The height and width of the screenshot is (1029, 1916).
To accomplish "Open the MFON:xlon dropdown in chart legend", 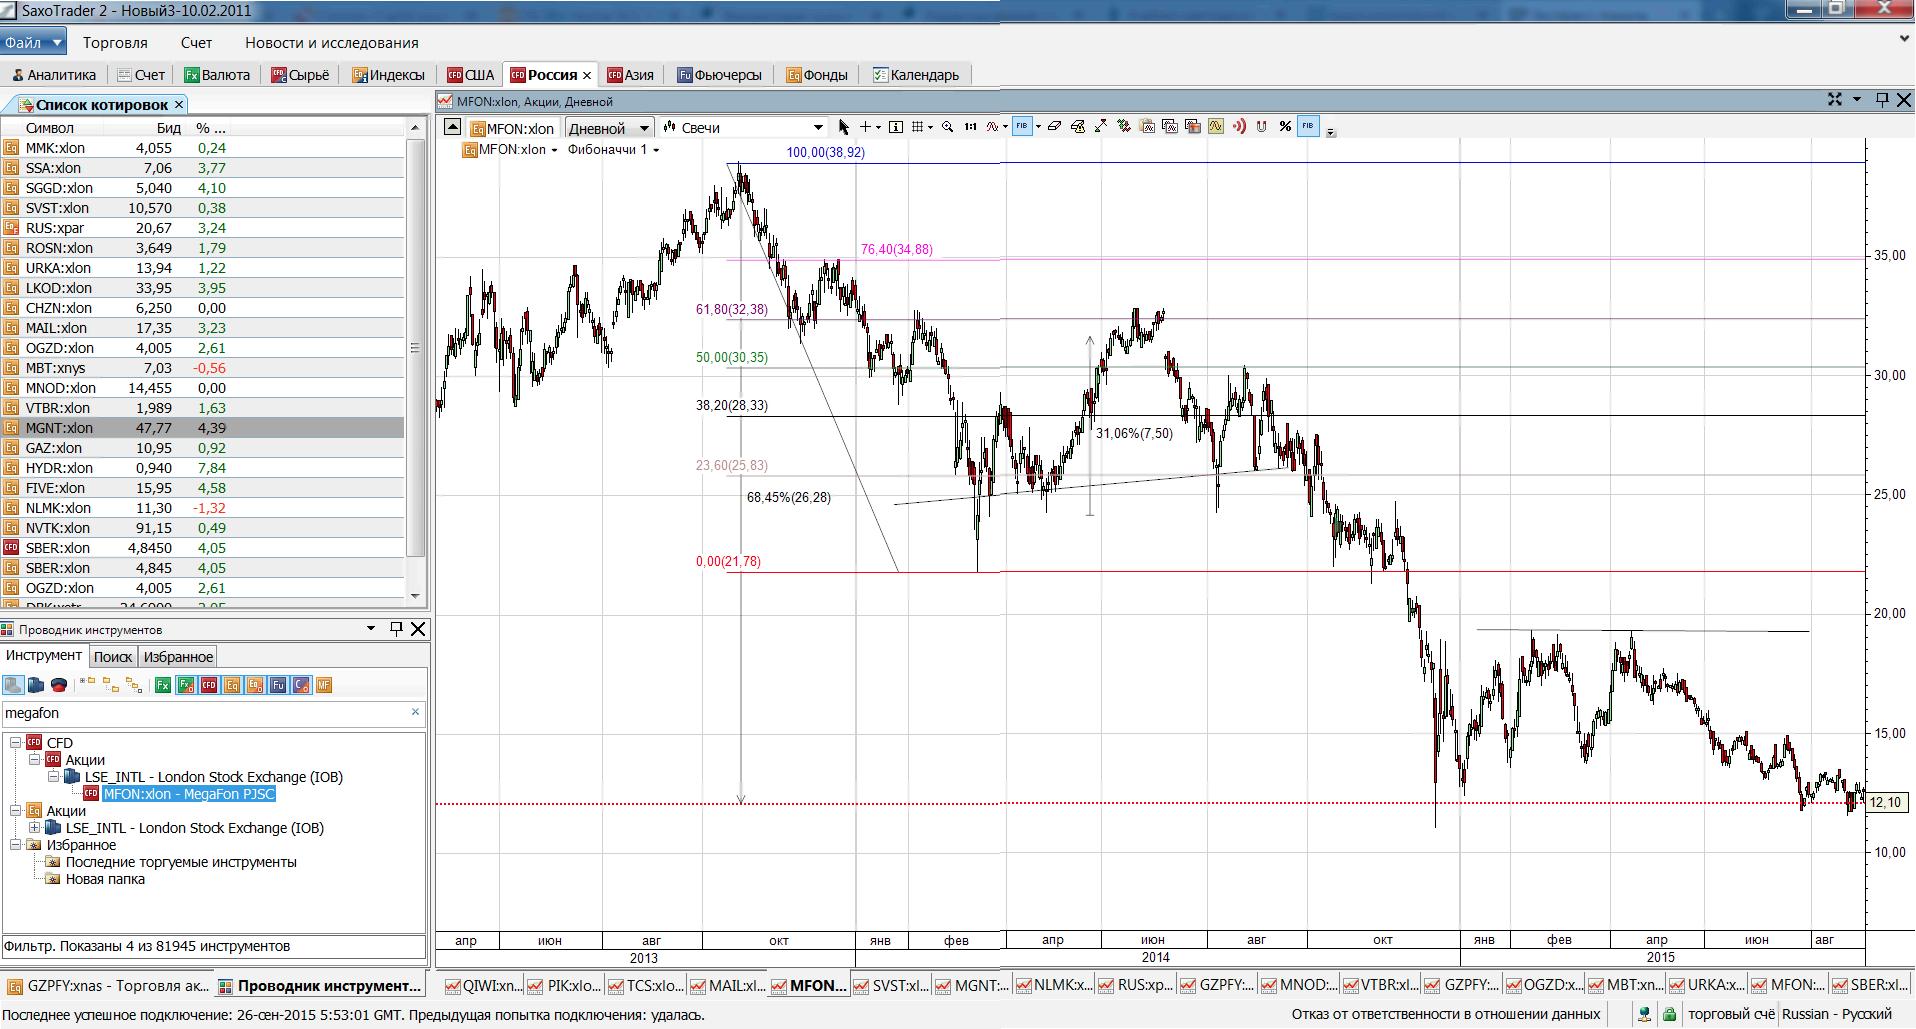I will 554,150.
